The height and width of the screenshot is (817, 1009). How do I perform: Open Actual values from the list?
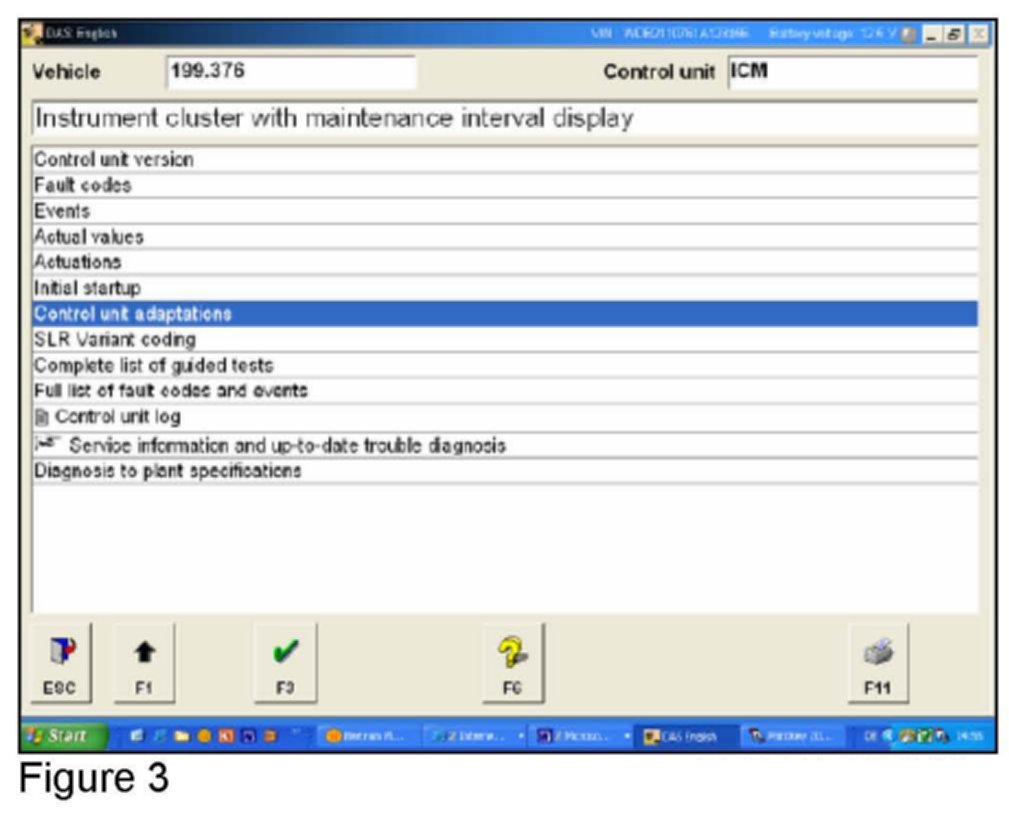click(89, 237)
